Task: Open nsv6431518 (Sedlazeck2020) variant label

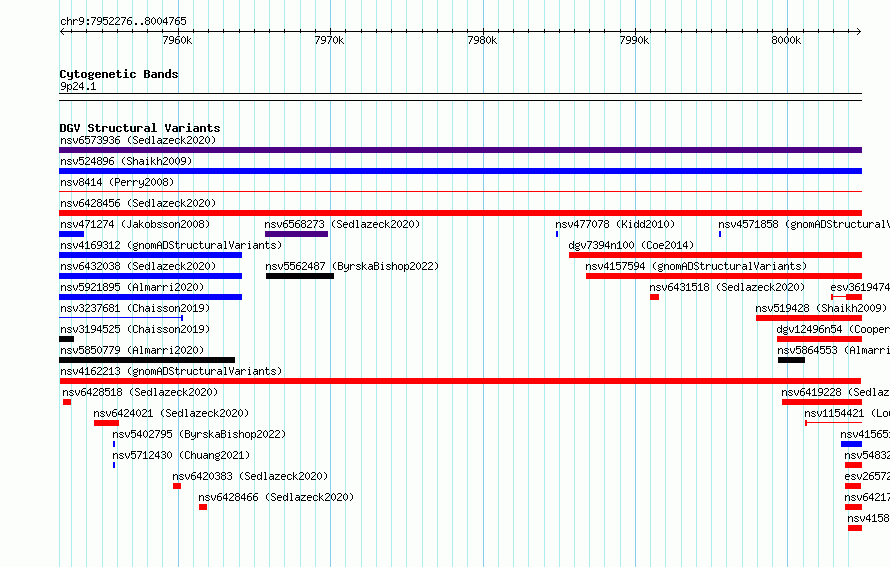Action: click(x=727, y=287)
